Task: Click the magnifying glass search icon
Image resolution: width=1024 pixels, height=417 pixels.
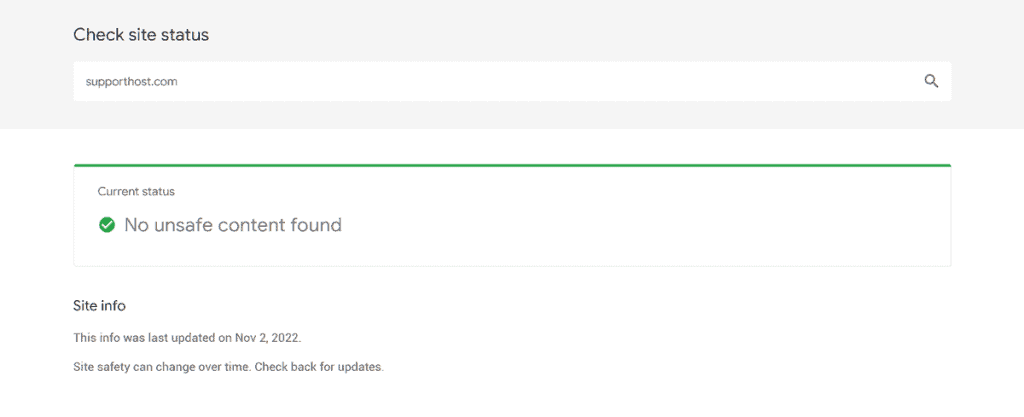Action: tap(931, 82)
